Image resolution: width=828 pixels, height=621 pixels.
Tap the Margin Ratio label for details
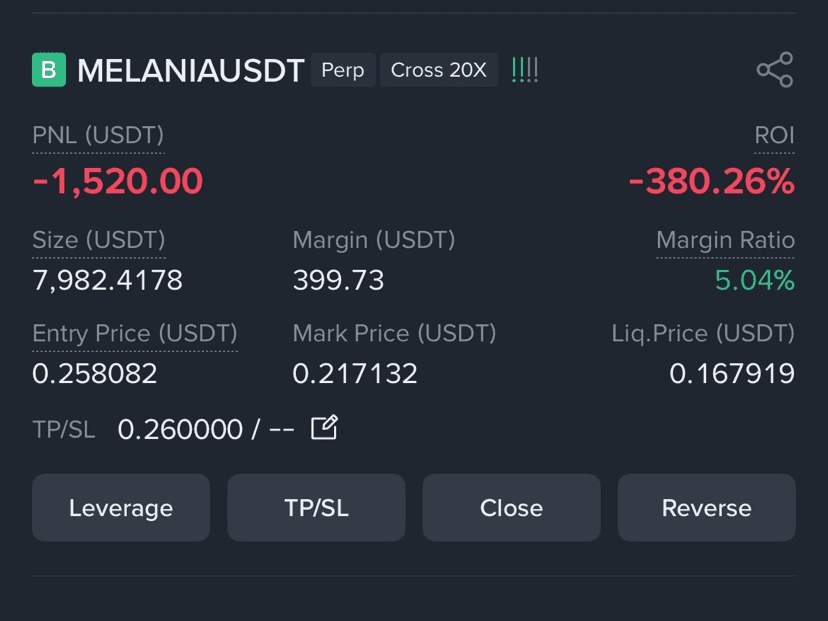pyautogui.click(x=725, y=240)
